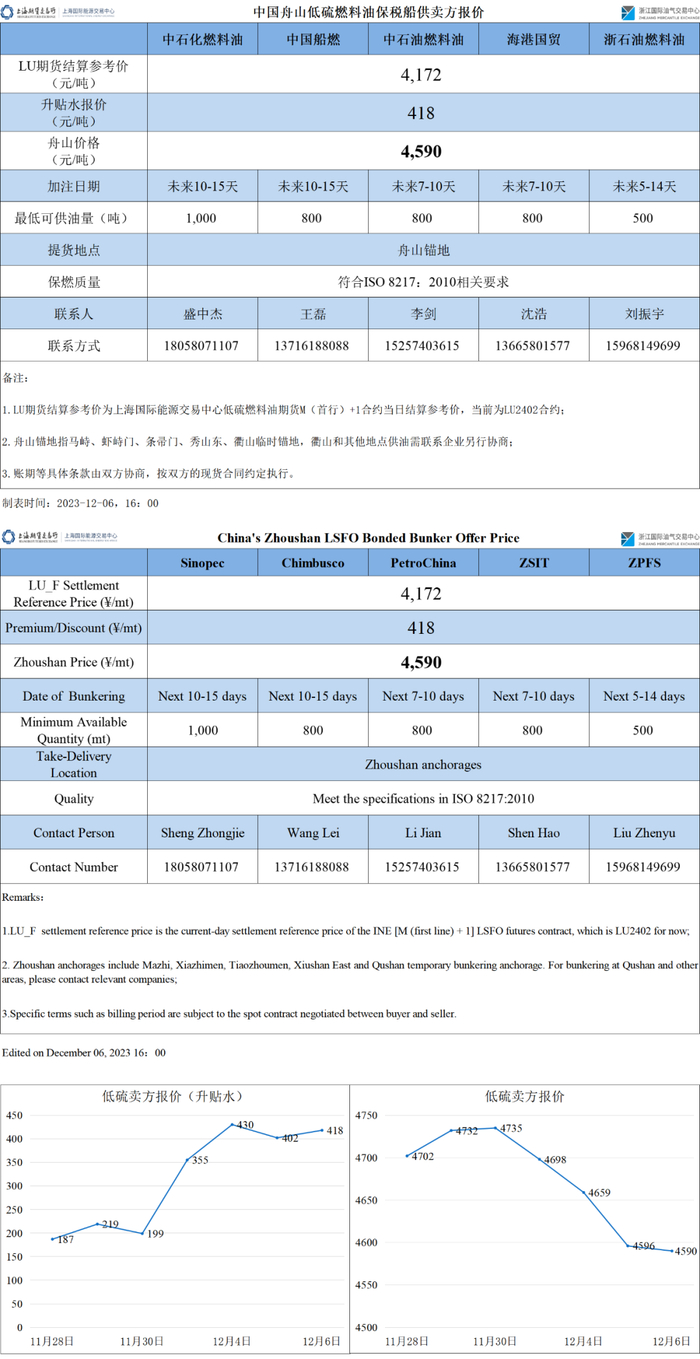Click the Remarks heading in English notes

[x=23, y=898]
